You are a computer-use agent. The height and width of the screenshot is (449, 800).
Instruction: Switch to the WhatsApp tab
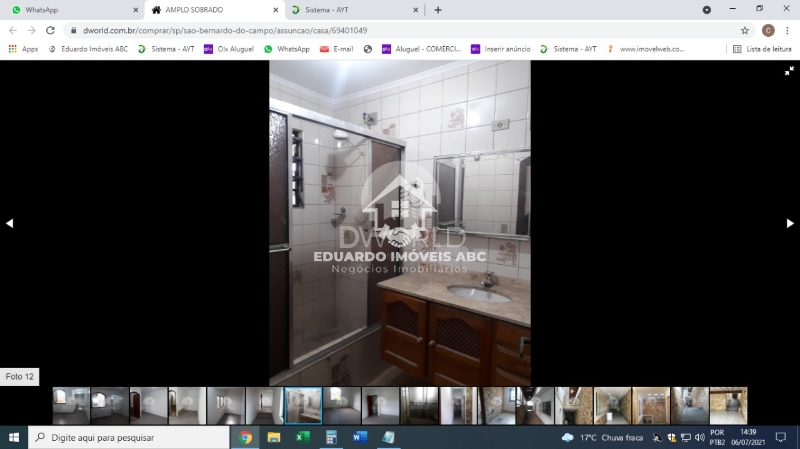(71, 10)
